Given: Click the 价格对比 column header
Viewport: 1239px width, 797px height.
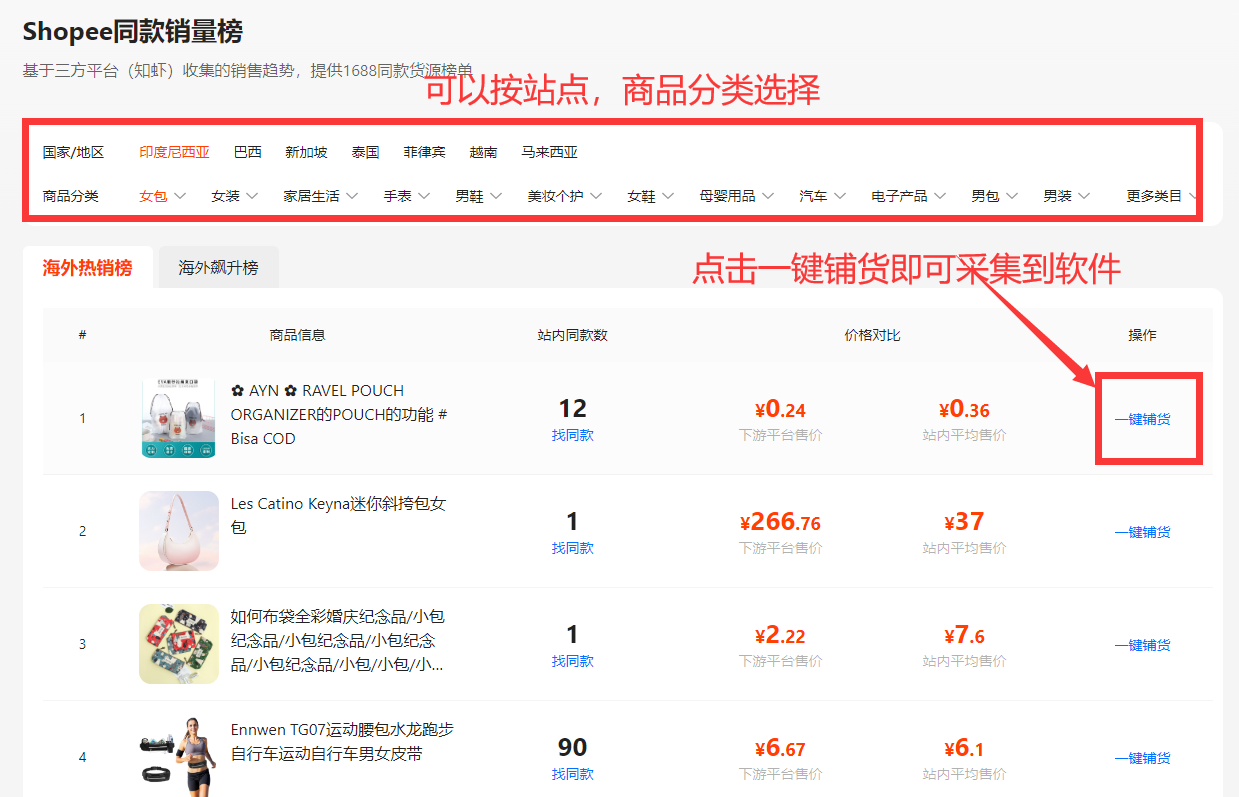Looking at the screenshot, I should 872,335.
